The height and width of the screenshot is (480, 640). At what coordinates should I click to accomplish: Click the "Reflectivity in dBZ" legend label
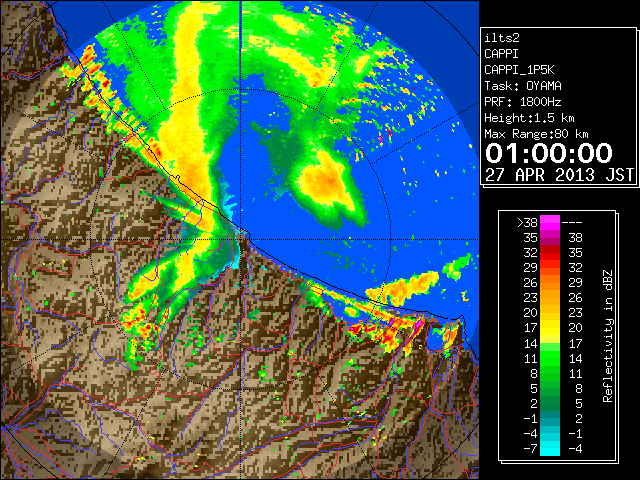click(x=608, y=336)
